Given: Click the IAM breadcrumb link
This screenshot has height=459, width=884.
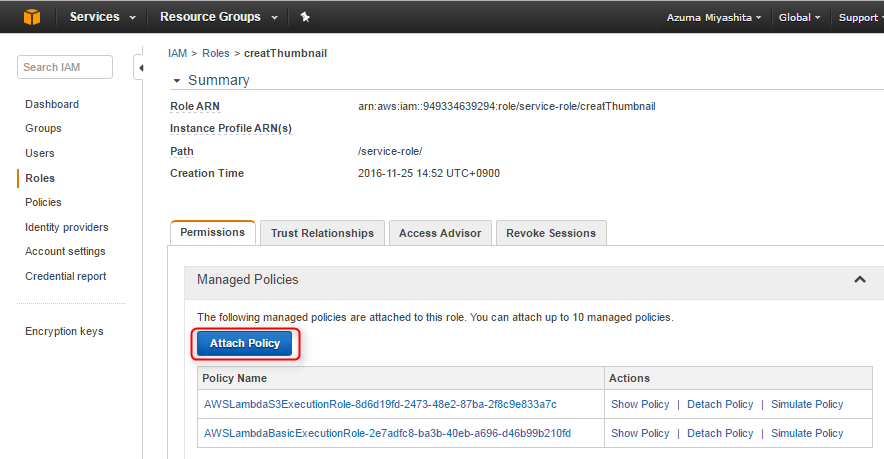Looking at the screenshot, I should pyautogui.click(x=177, y=53).
